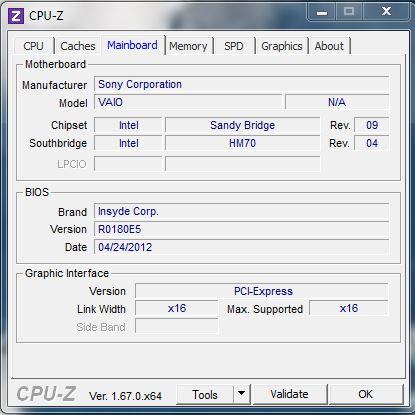This screenshot has height=415, width=415.
Task: Go to the Graphics tab
Action: (282, 46)
